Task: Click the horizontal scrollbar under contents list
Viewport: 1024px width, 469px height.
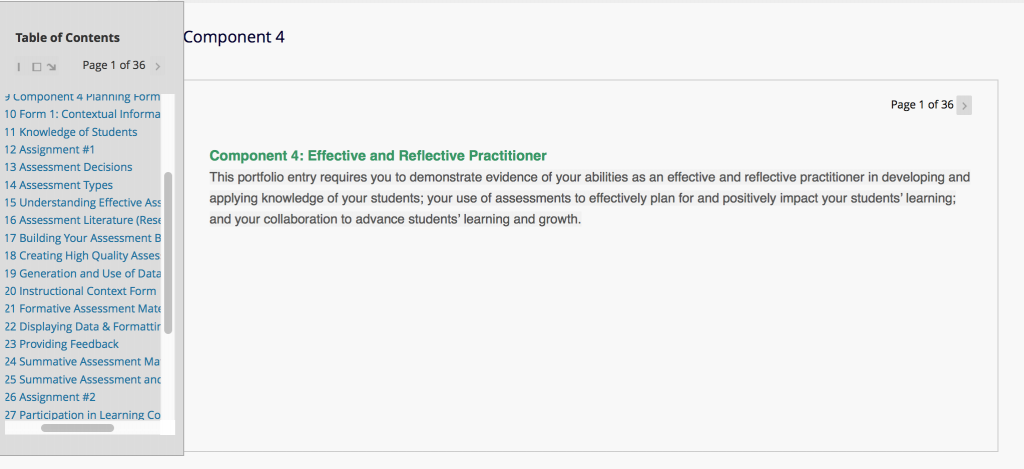Action: click(x=77, y=429)
